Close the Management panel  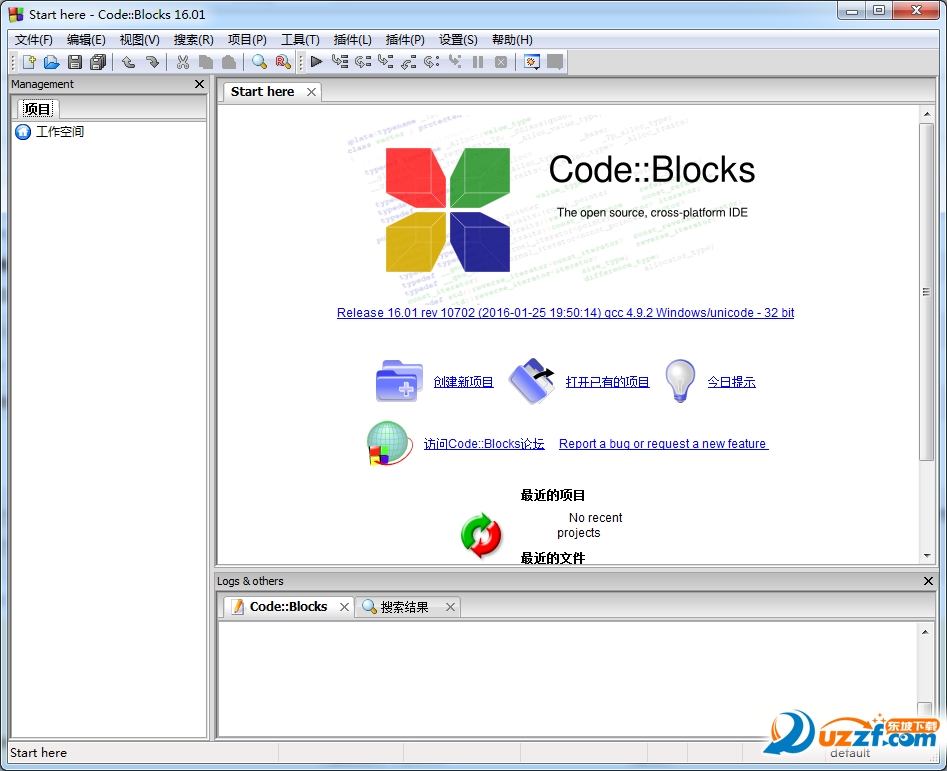click(x=199, y=84)
